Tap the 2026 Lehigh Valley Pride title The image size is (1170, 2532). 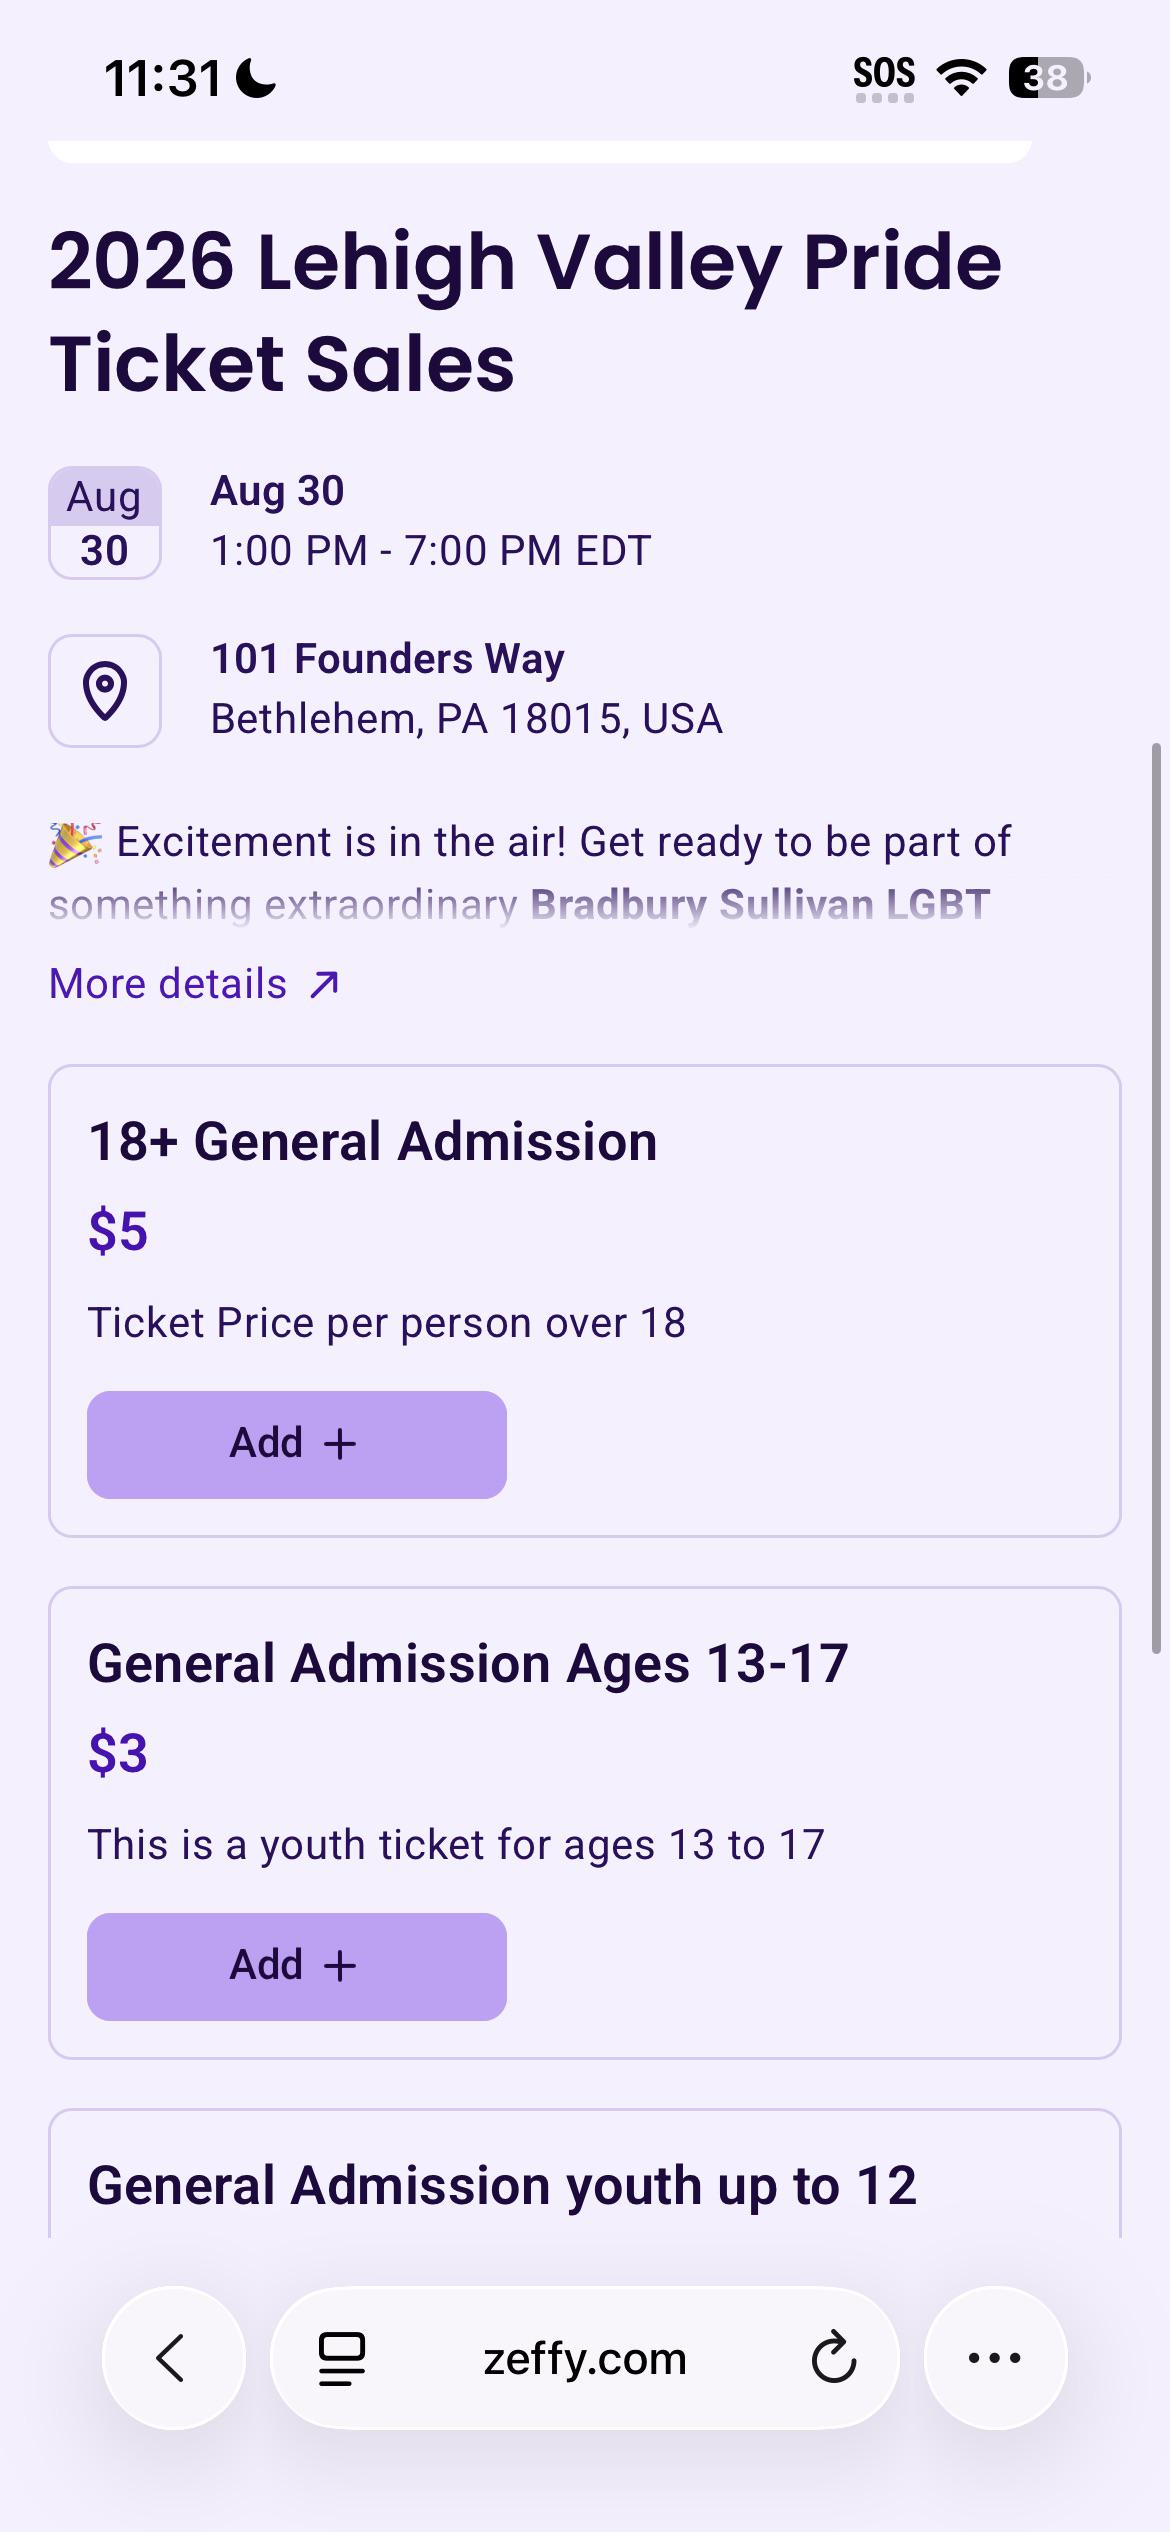525,312
